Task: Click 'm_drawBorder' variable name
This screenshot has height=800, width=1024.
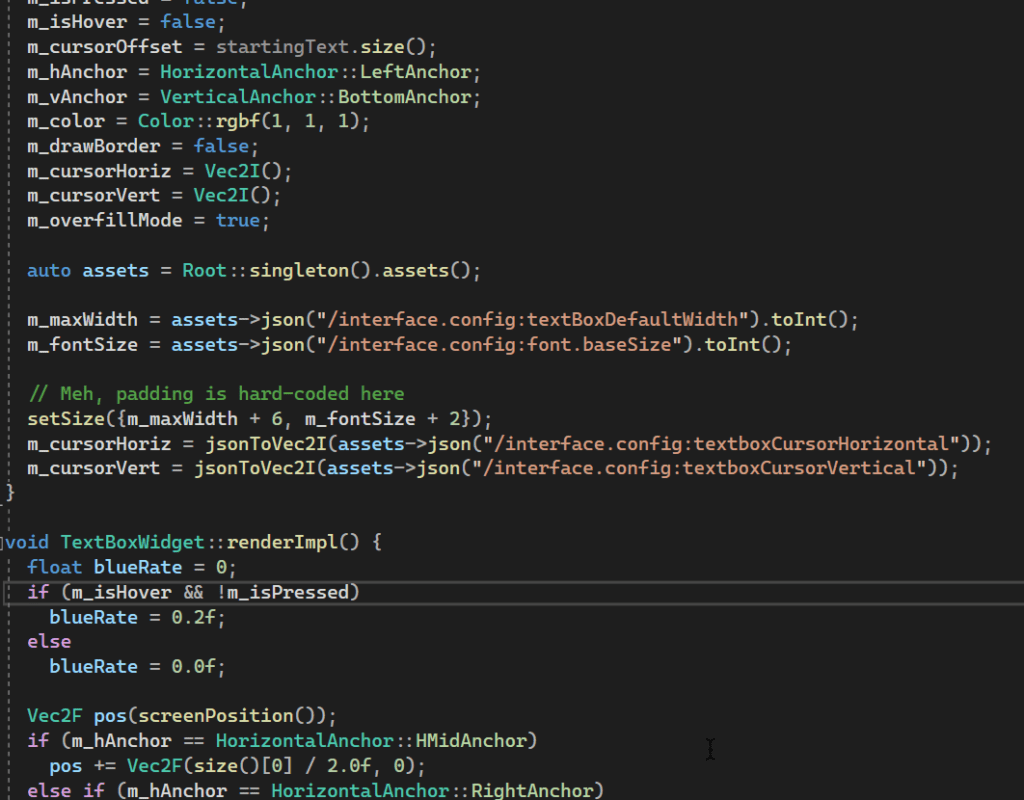Action: point(93,146)
